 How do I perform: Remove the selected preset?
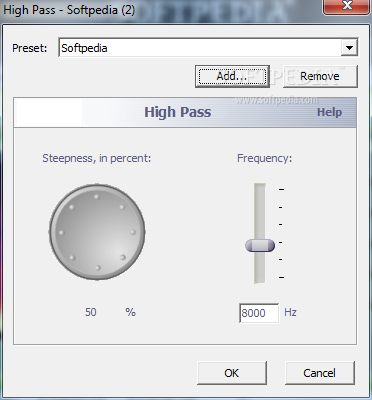320,76
